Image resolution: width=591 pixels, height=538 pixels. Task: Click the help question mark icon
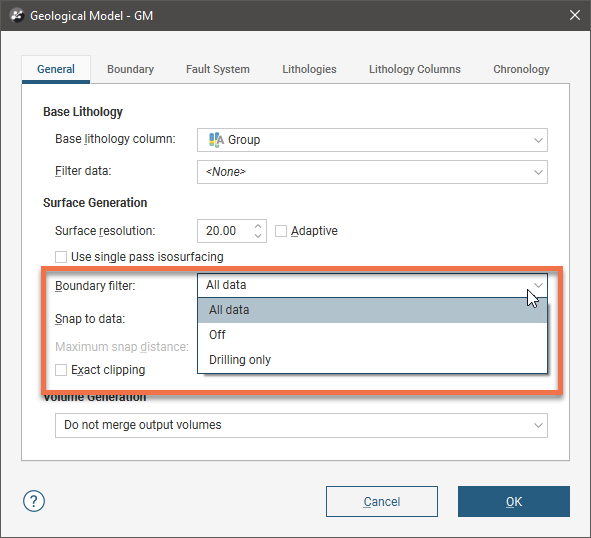coord(34,501)
